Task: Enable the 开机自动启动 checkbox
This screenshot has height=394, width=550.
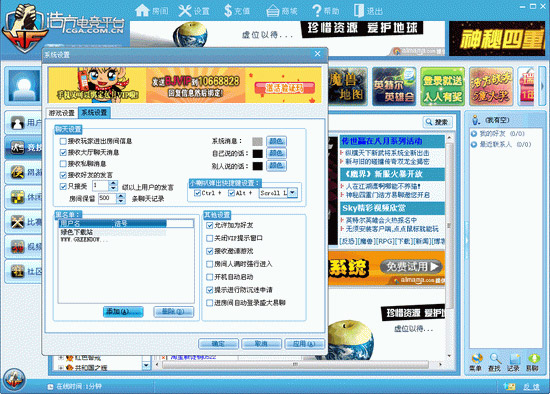Action: pos(210,277)
